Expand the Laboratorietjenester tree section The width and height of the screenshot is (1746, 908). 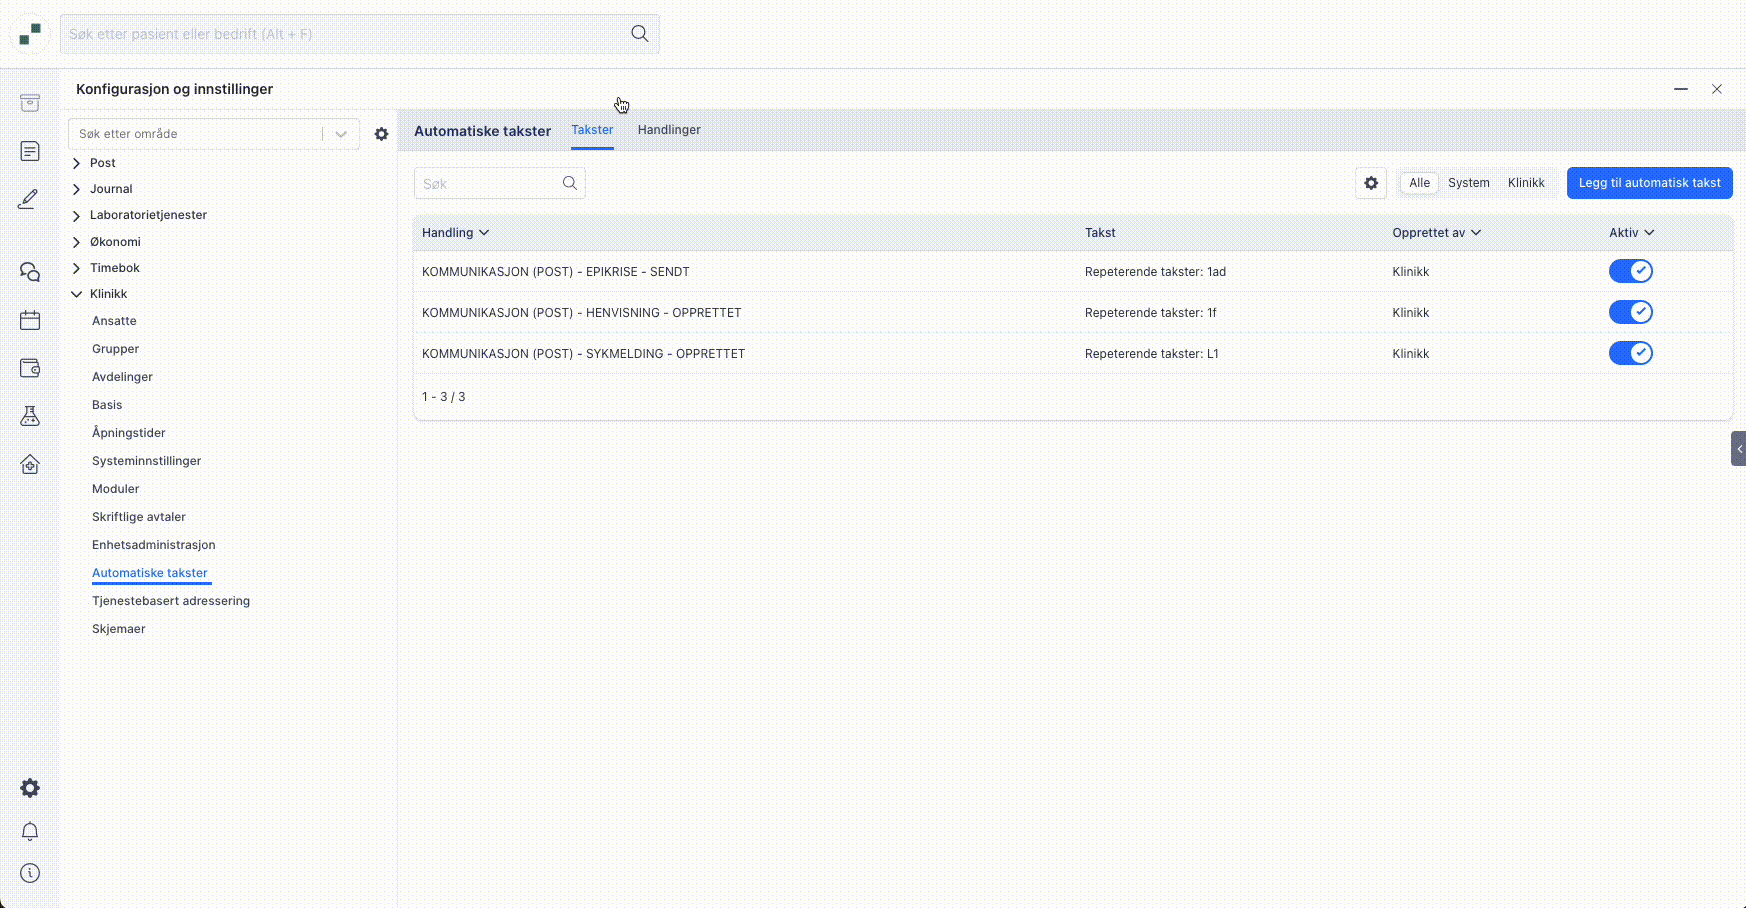77,215
